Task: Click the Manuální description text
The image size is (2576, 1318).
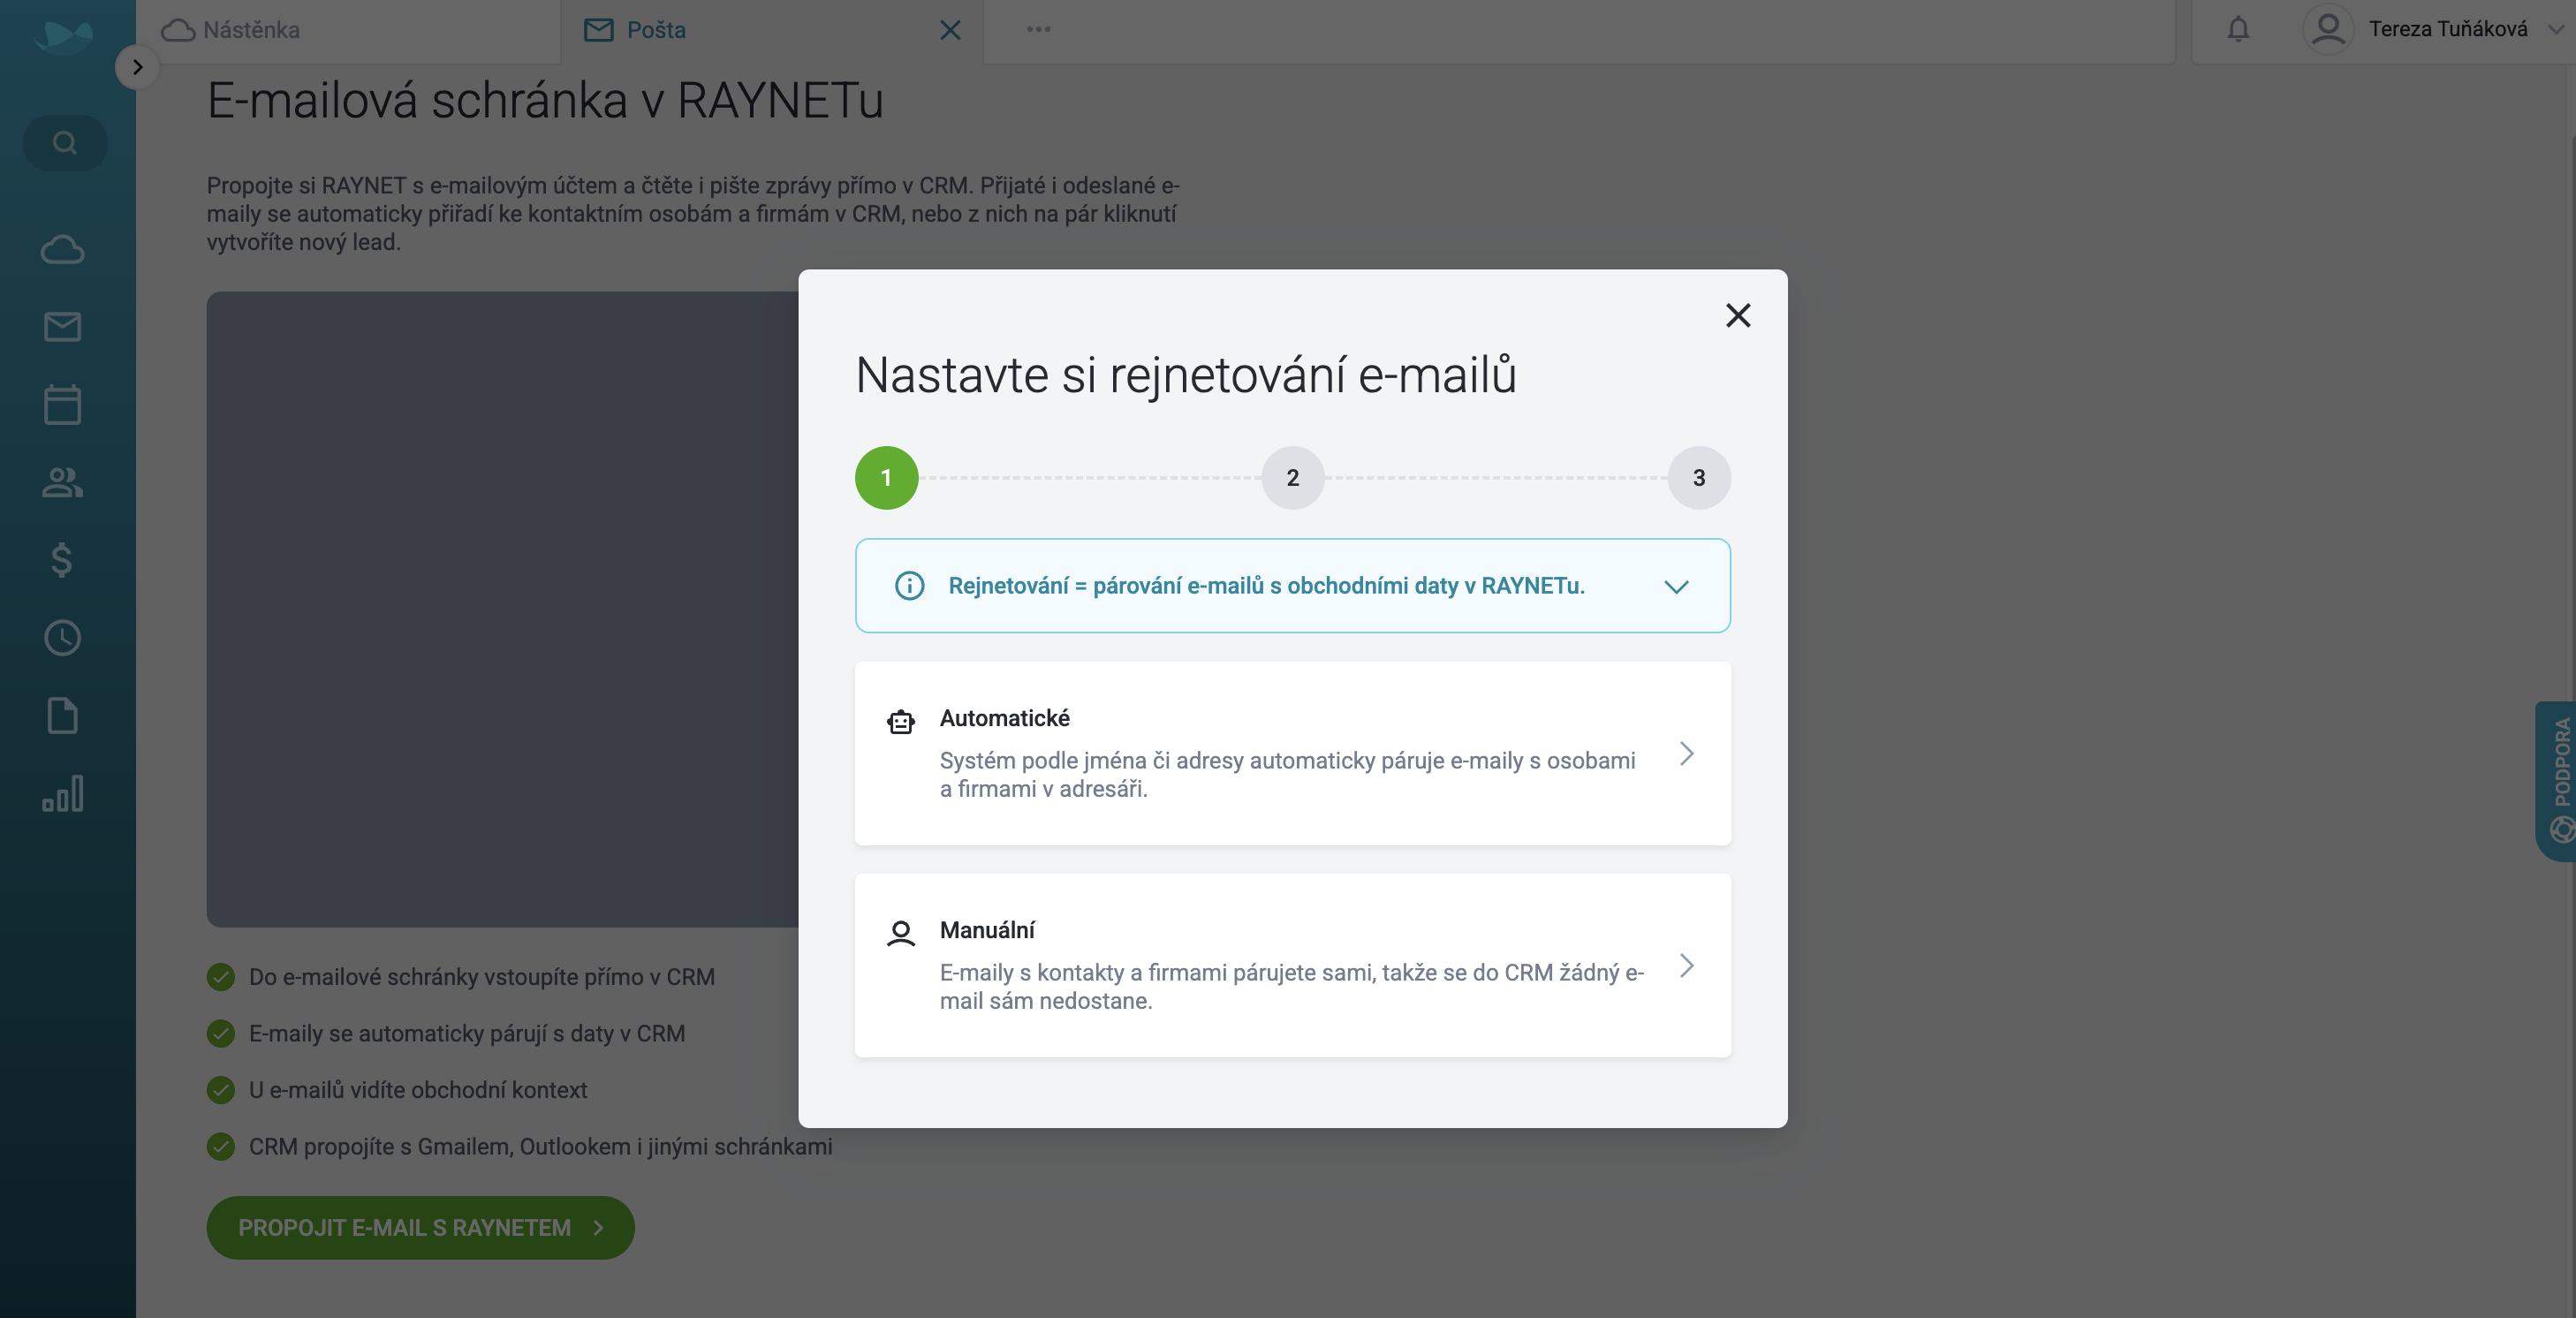Action: click(1291, 987)
